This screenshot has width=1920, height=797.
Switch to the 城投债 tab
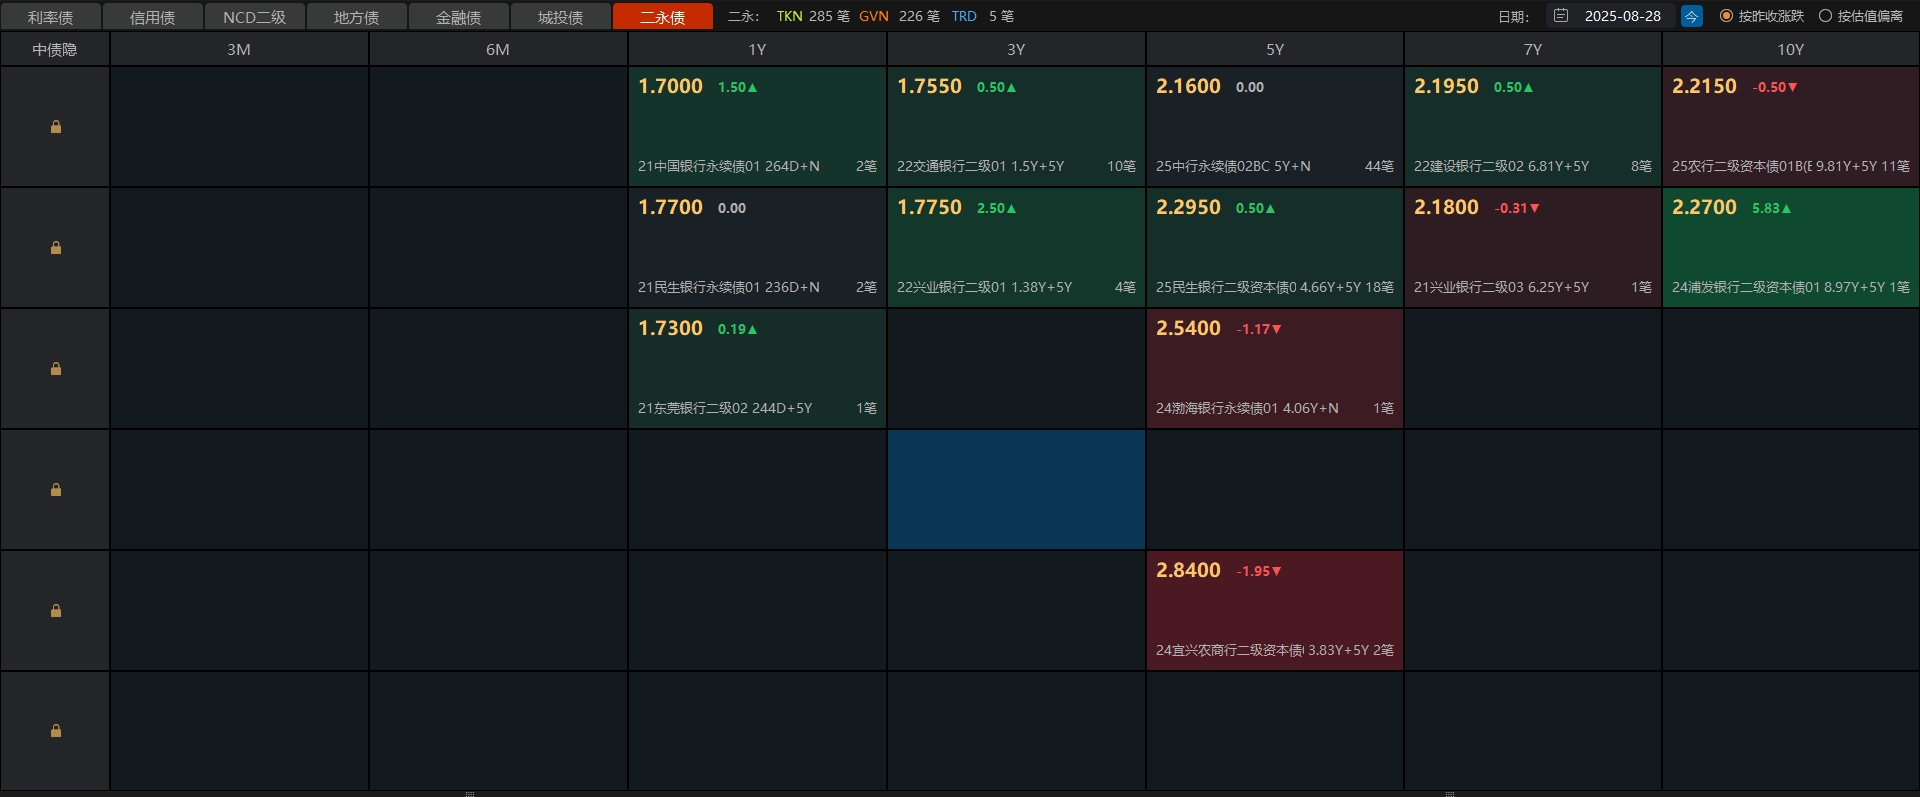point(560,17)
